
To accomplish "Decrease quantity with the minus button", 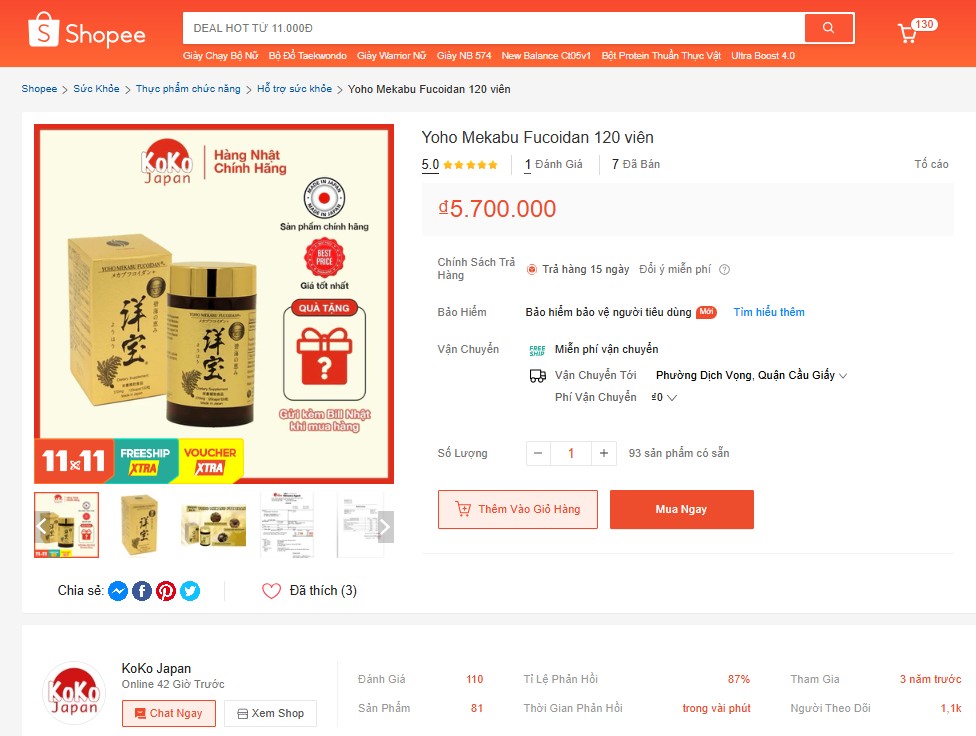I will coord(538,453).
